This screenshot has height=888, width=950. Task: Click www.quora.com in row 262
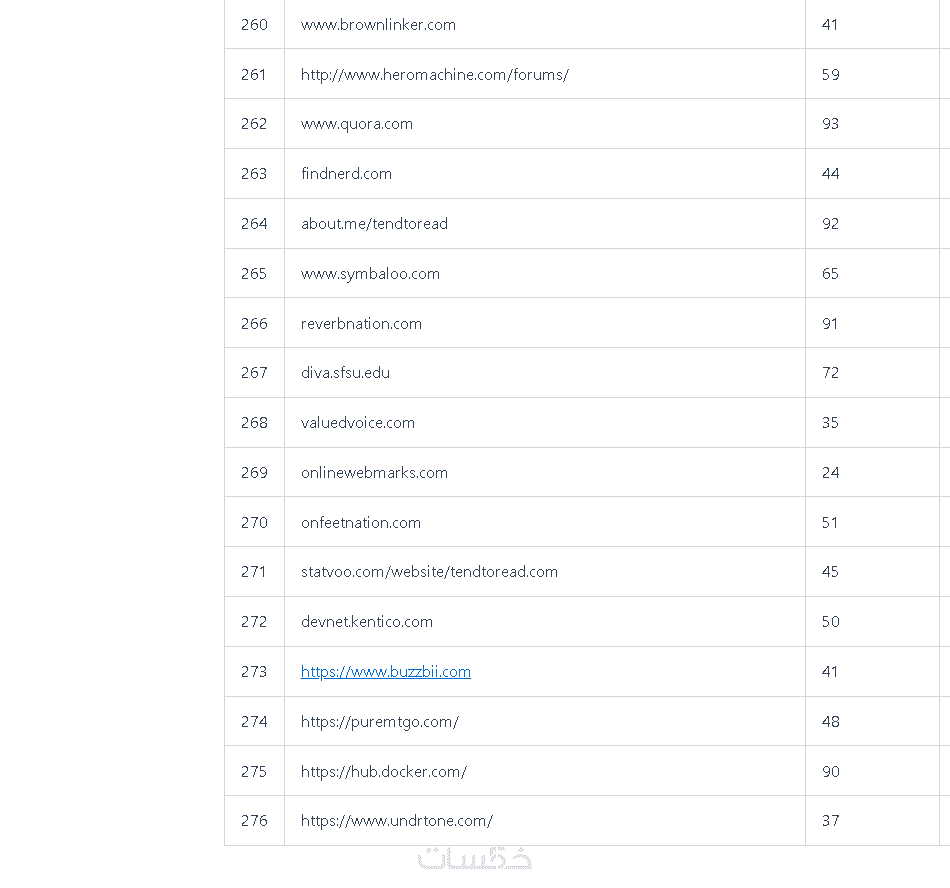point(357,124)
